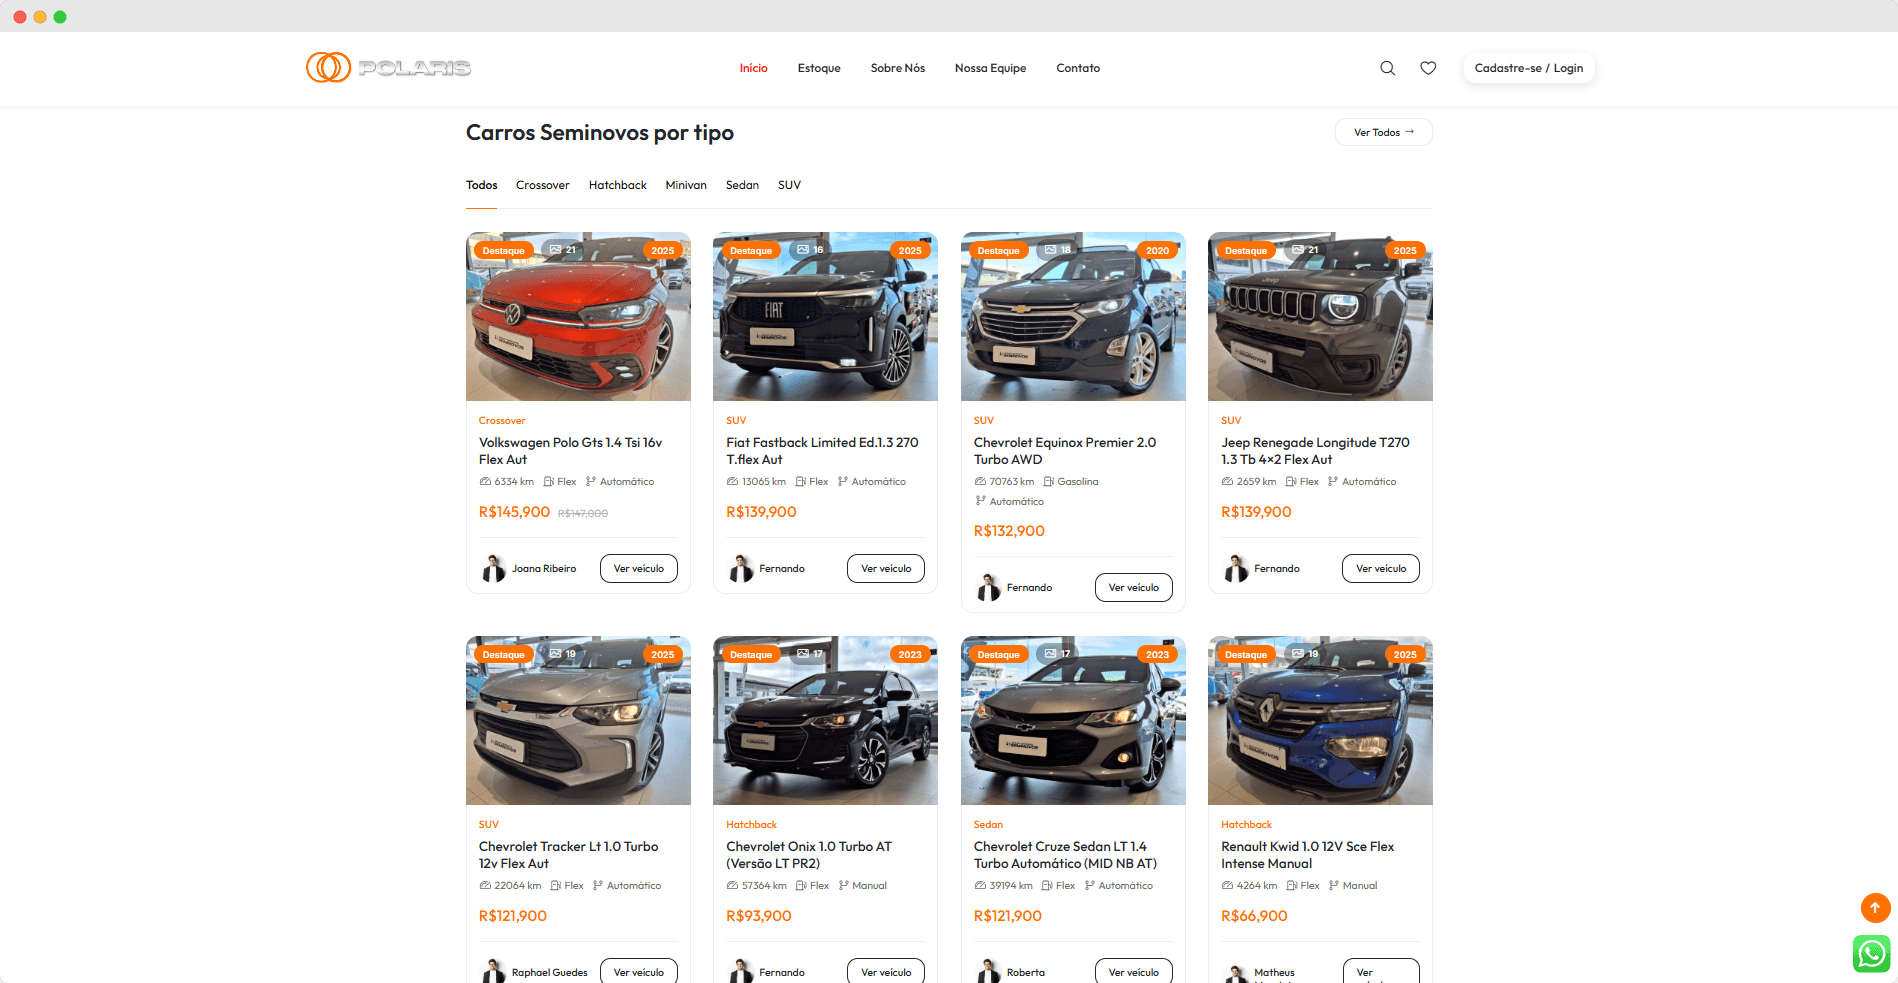This screenshot has width=1898, height=983.
Task: Open photo count icon on Volkswagen Polo
Action: coord(563,250)
